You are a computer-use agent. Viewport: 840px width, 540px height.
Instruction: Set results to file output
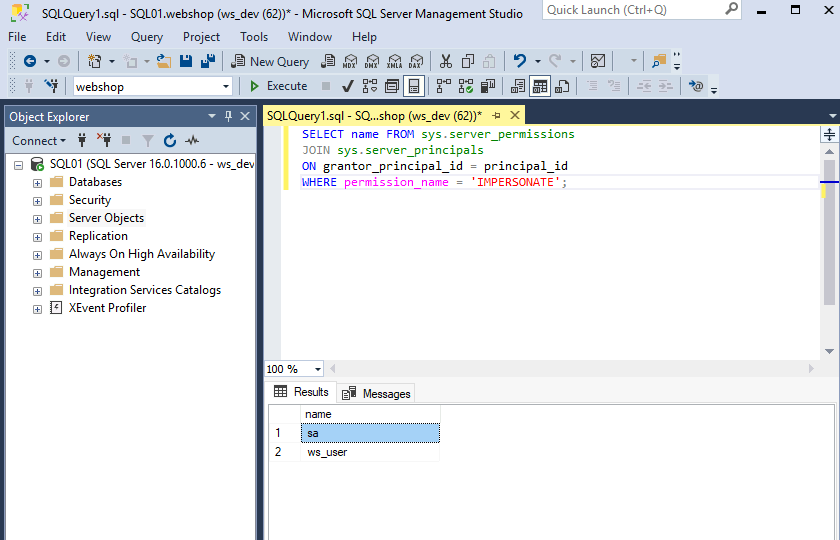click(562, 86)
